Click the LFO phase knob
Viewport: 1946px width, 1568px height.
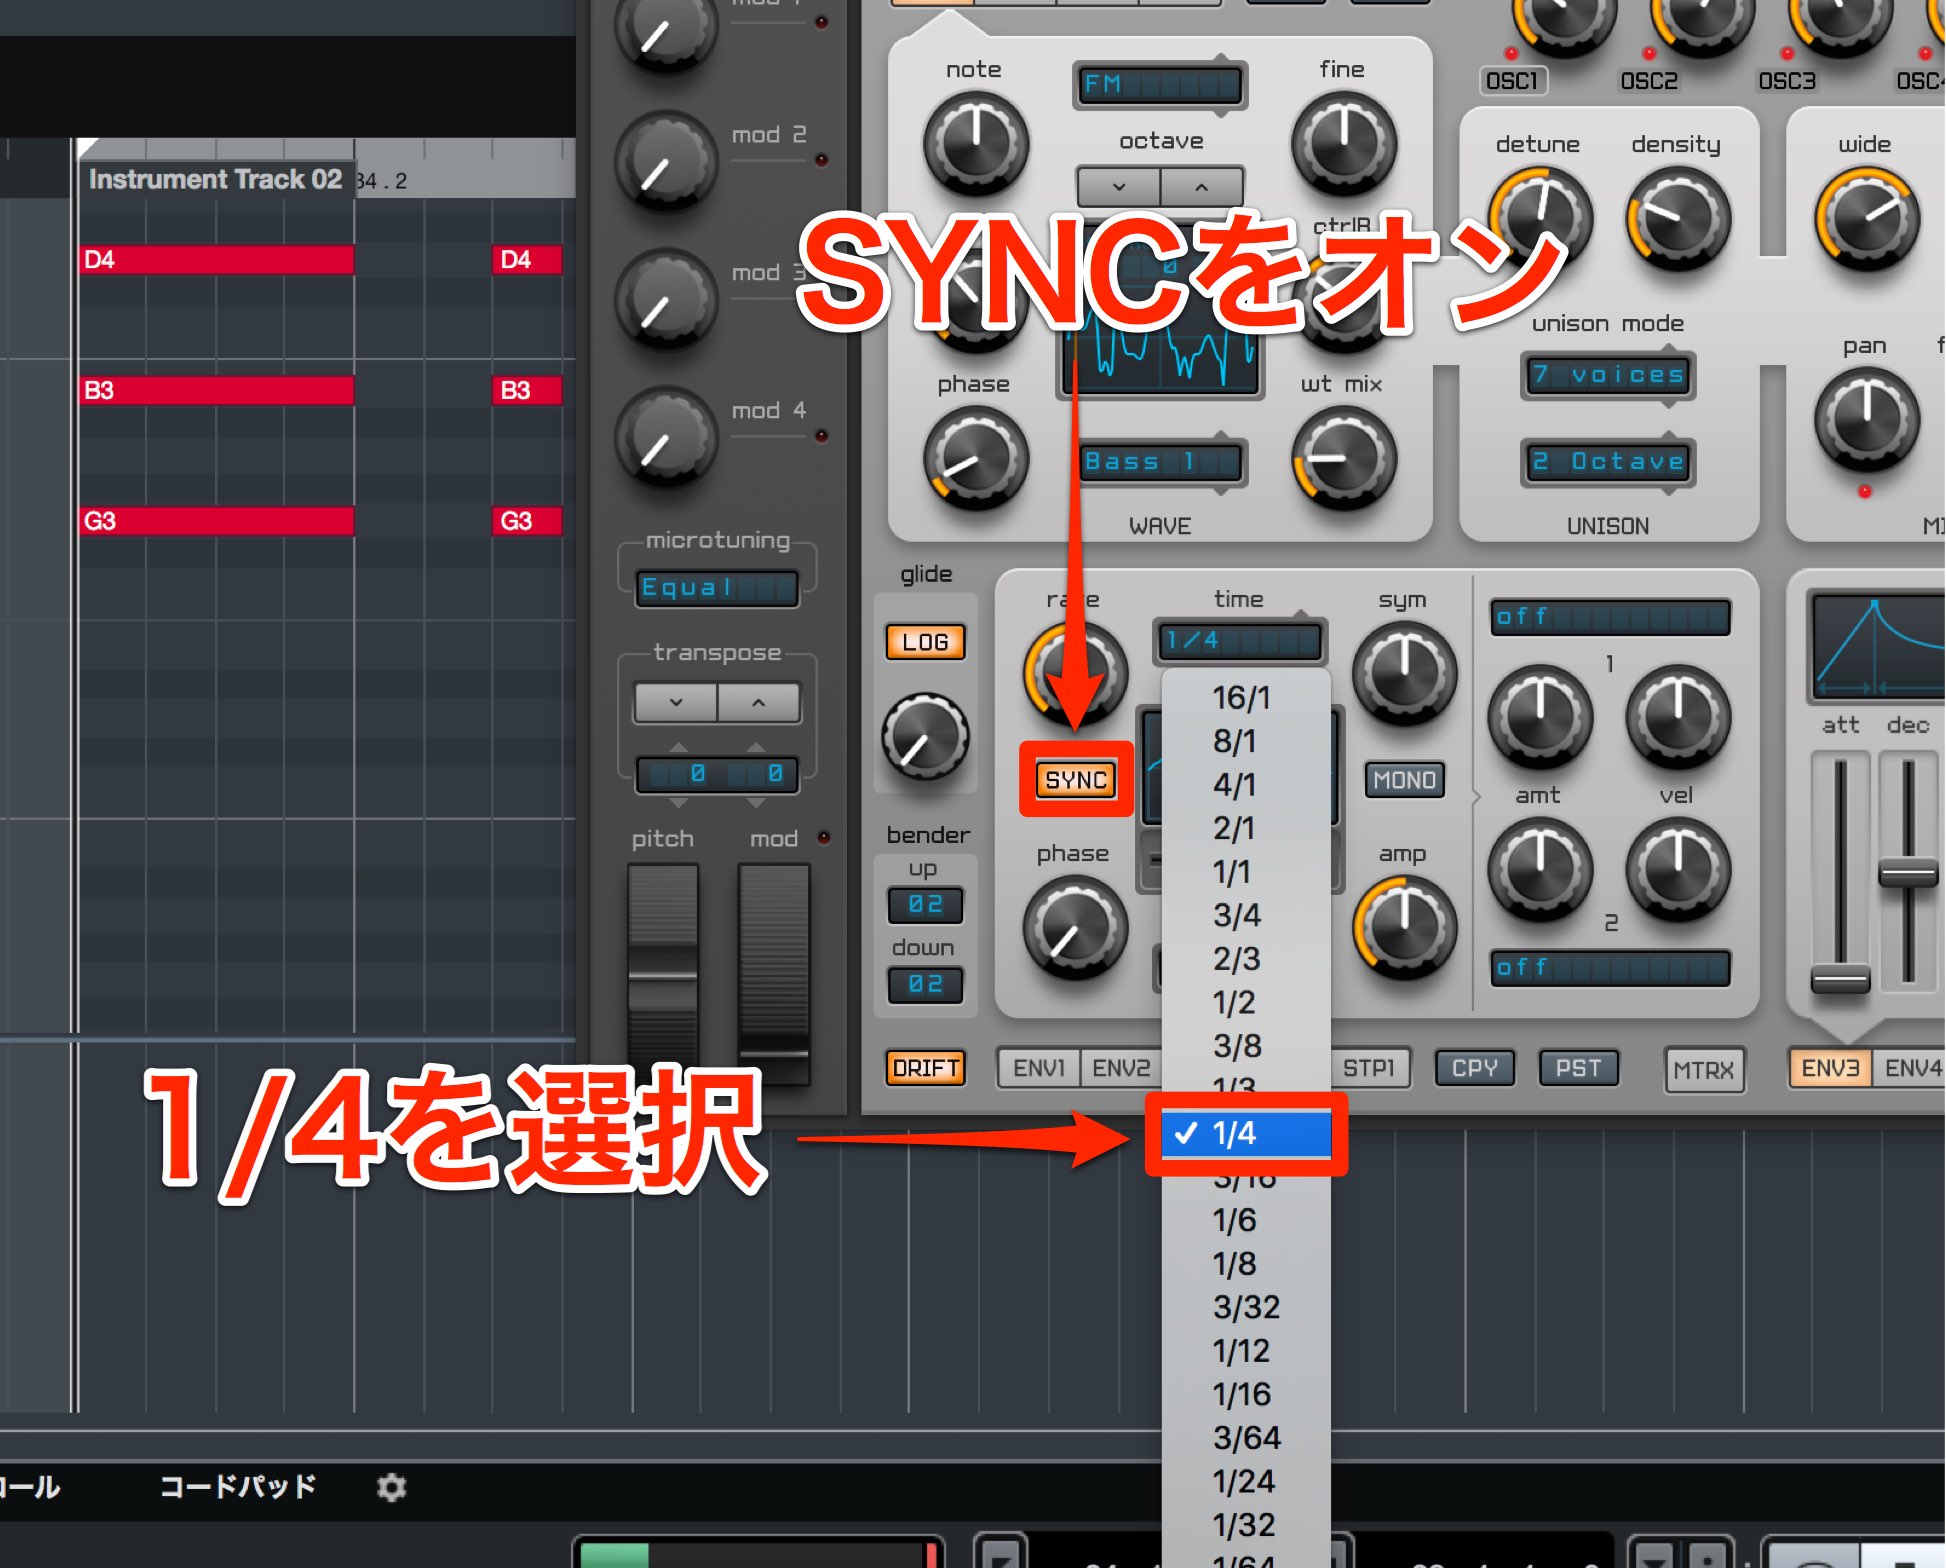pos(1075,928)
